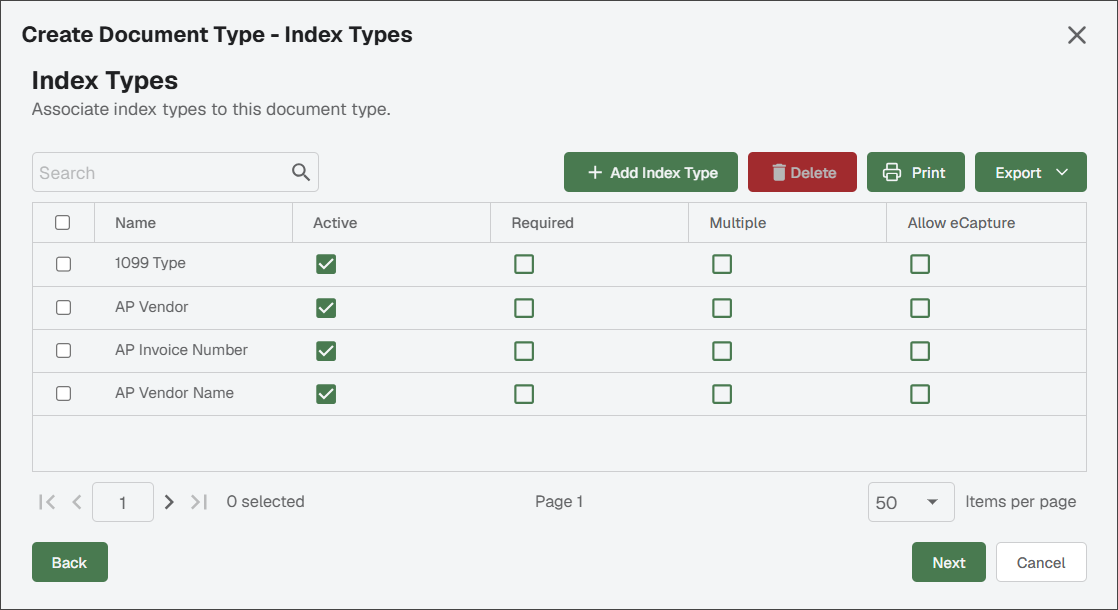Select the AP Vendor row checkbox
Viewport: 1118px width, 610px height.
[x=63, y=307]
